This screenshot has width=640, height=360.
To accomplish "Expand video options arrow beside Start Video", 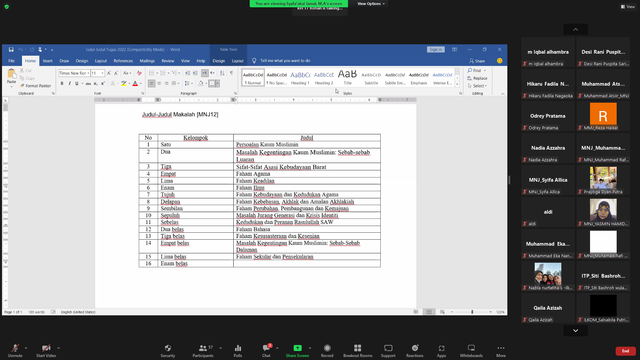I will [x=58, y=348].
